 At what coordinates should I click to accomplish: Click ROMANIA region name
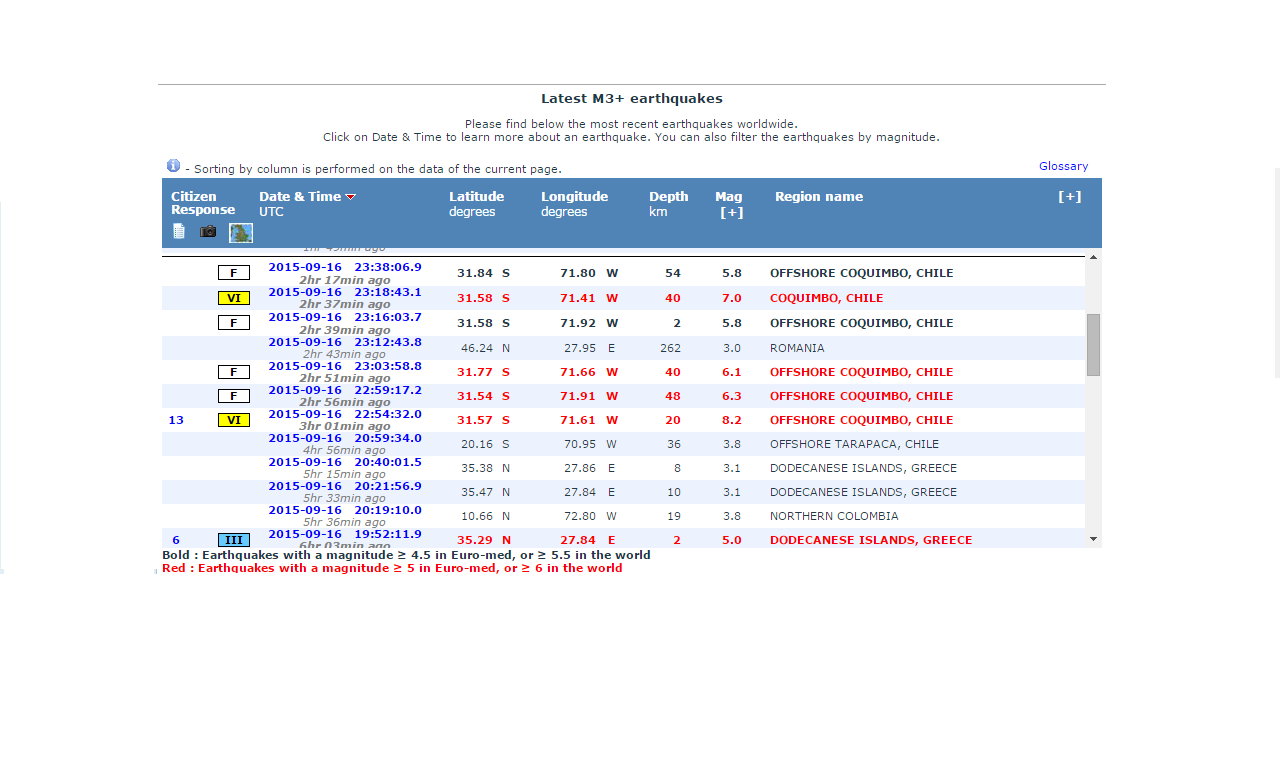click(797, 348)
